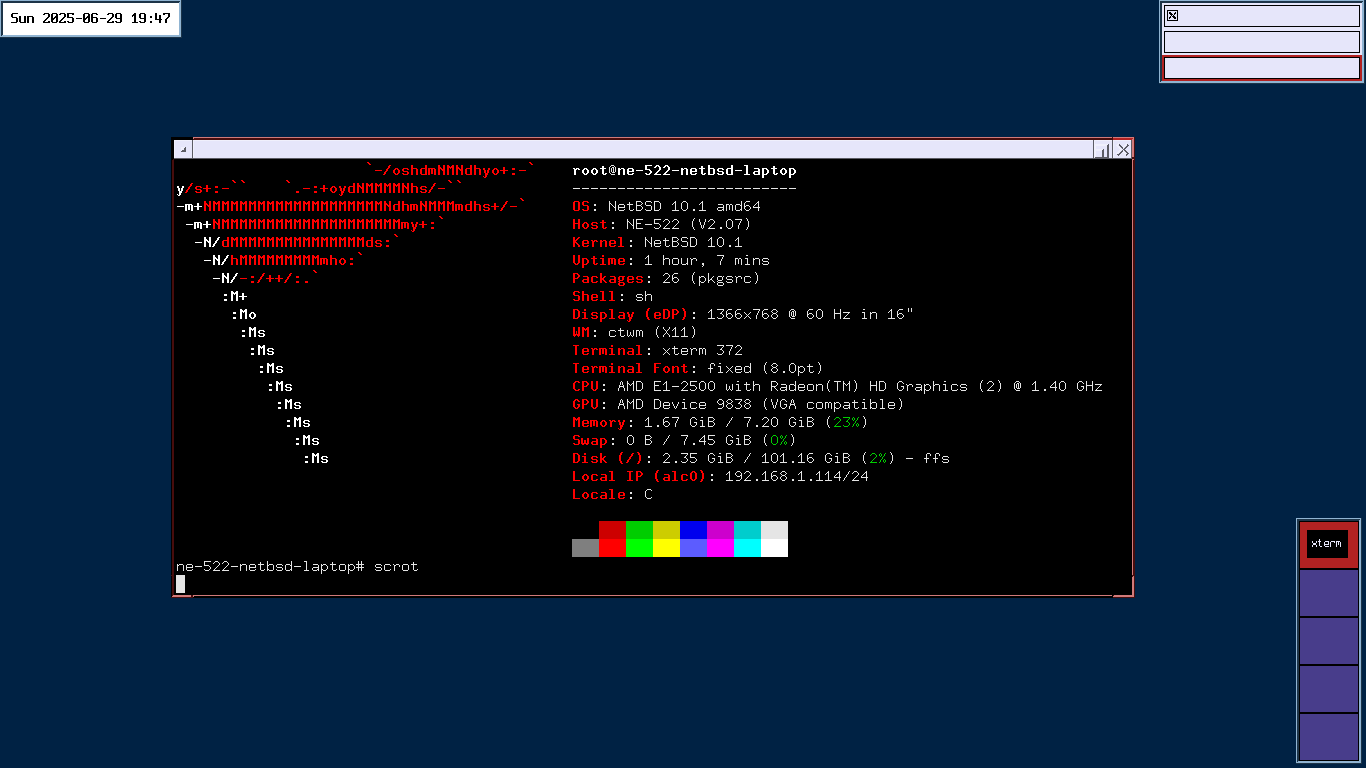This screenshot has height=768, width=1366.
Task: Click the 'Display (eDP)' resolution line
Action: coord(743,315)
